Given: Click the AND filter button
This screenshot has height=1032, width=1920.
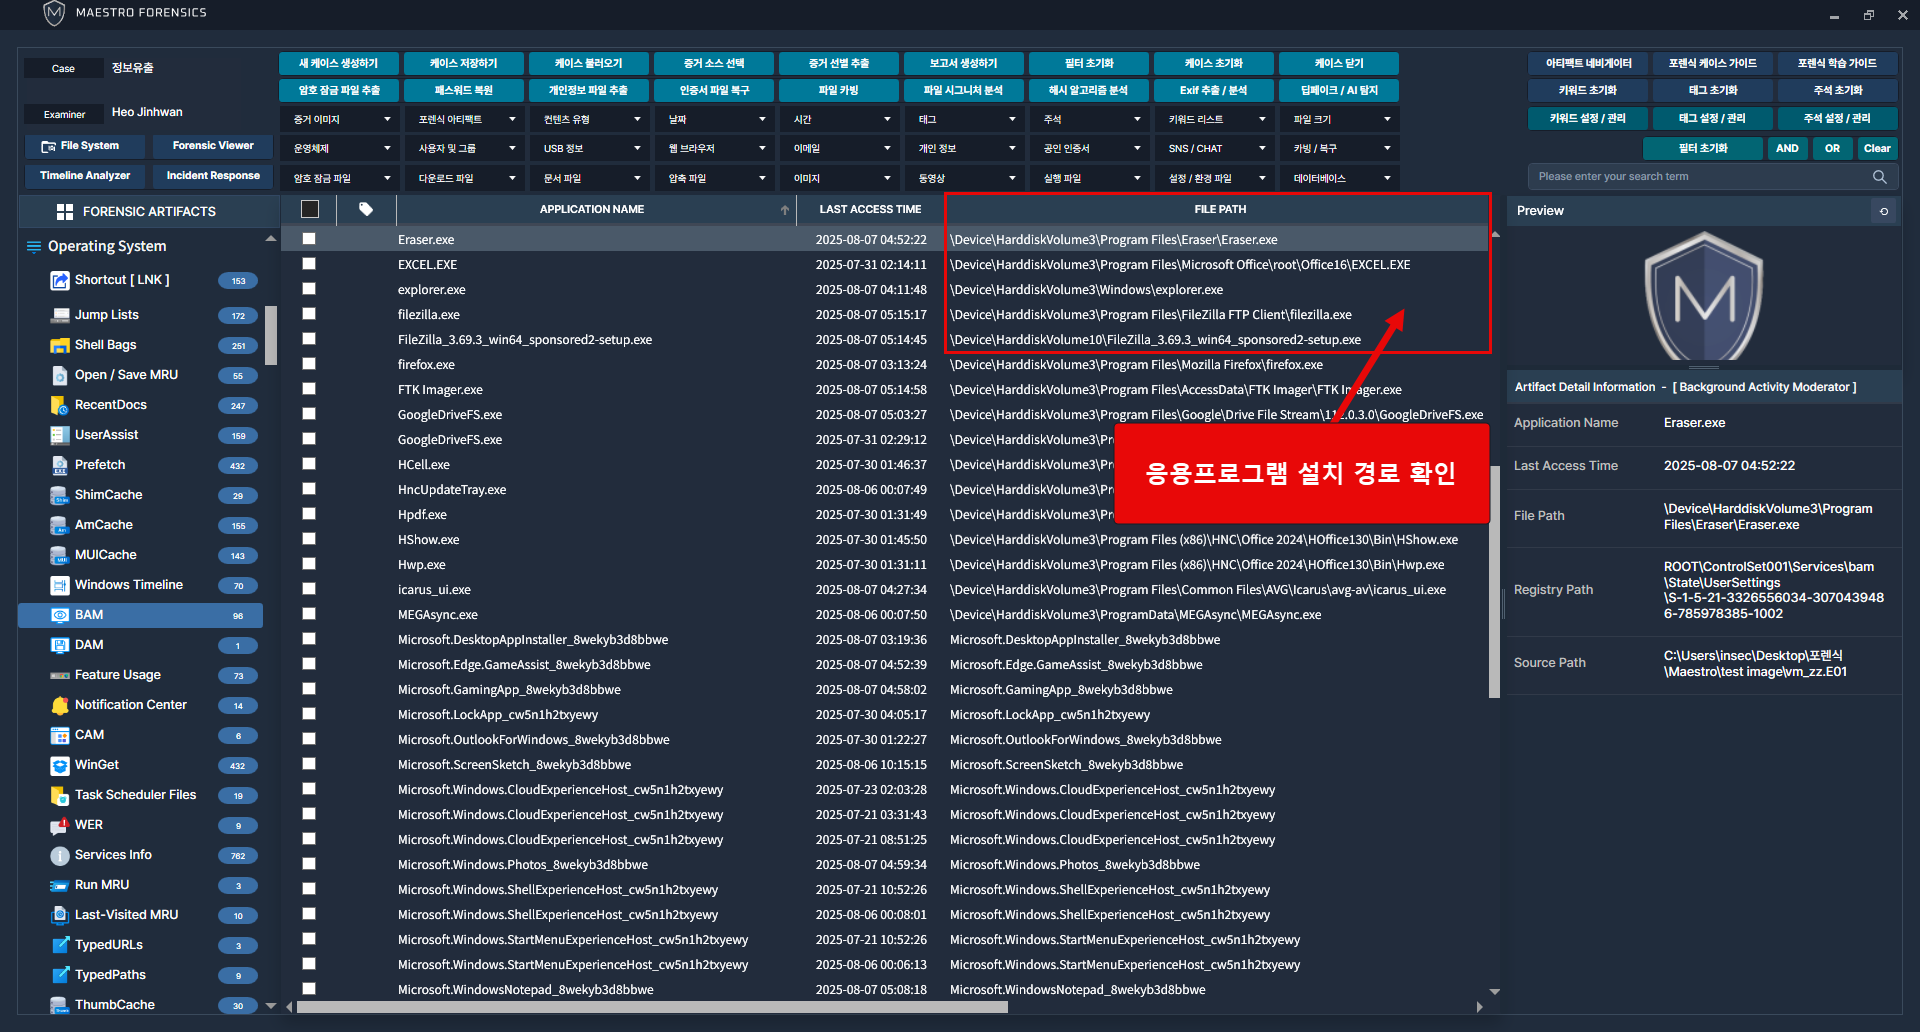Looking at the screenshot, I should [x=1787, y=149].
